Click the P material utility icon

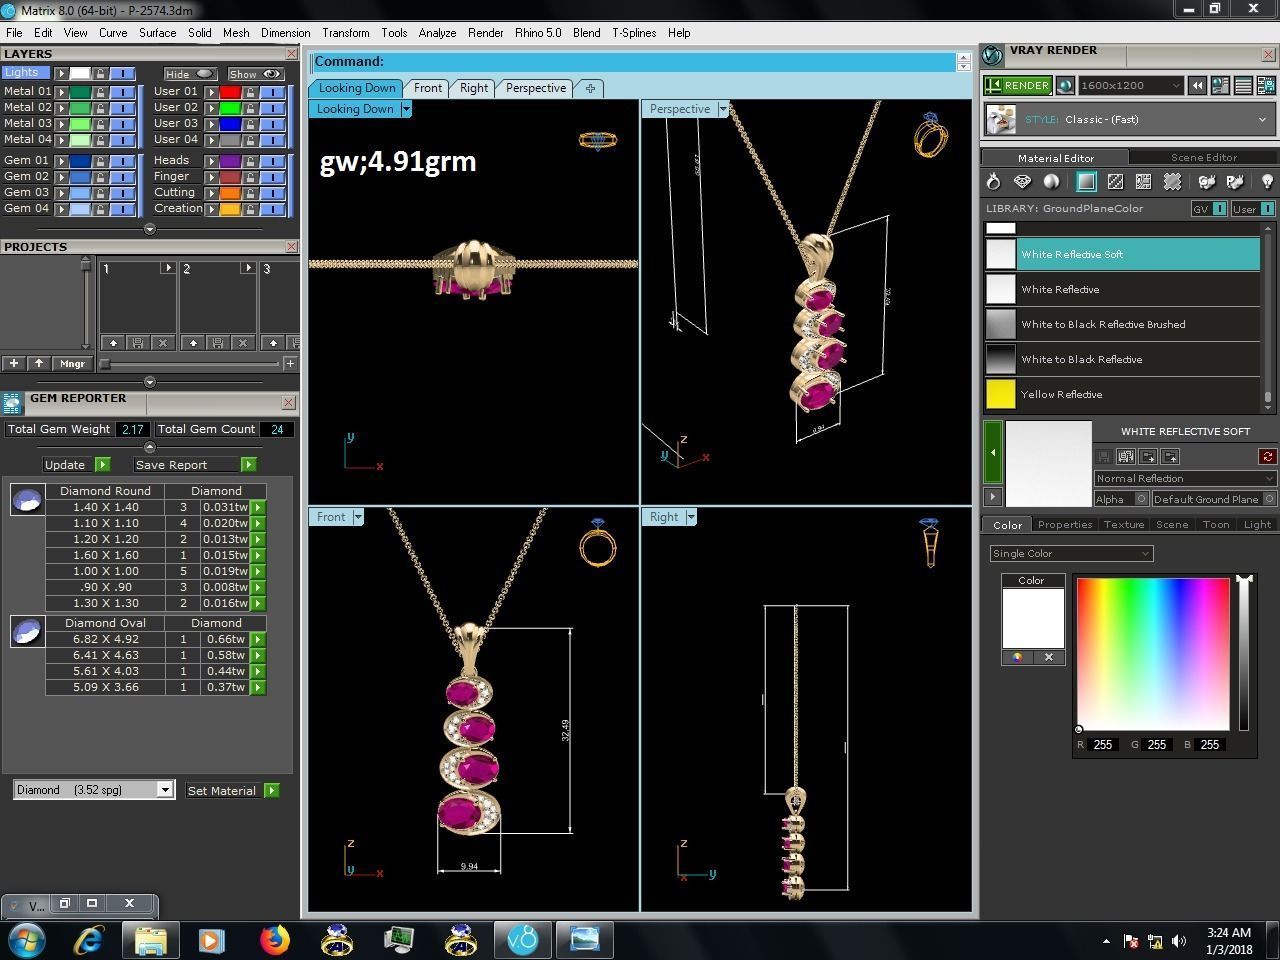(x=1236, y=182)
